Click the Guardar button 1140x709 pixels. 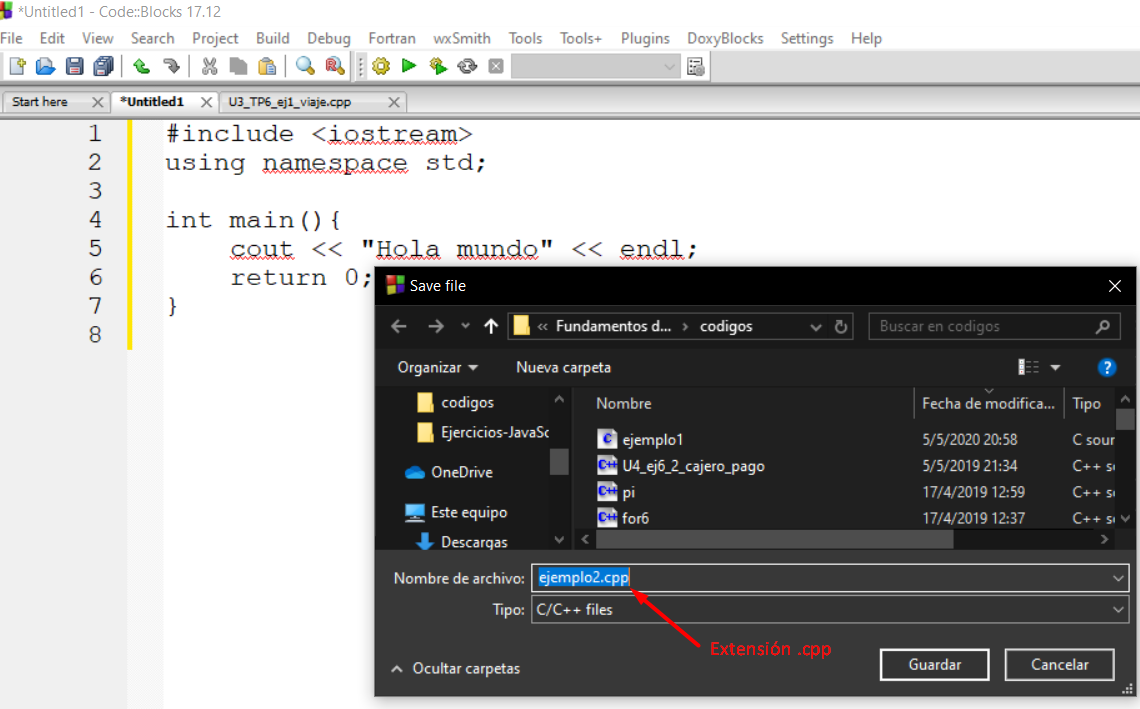coord(933,664)
